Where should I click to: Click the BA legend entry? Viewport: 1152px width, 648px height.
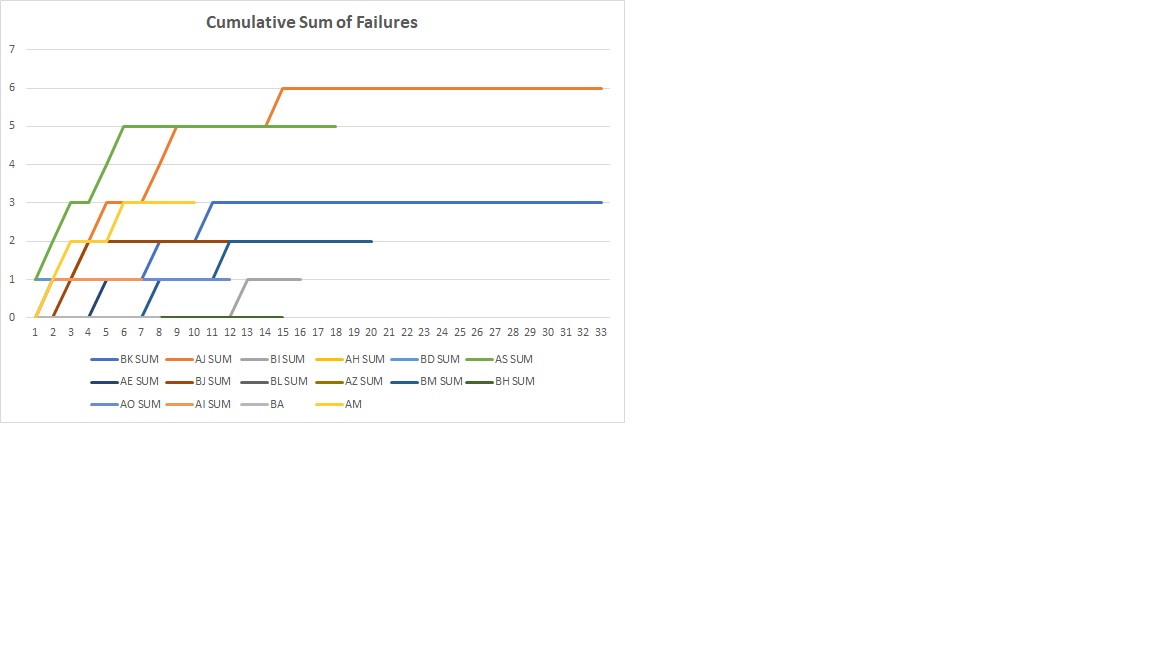click(277, 404)
